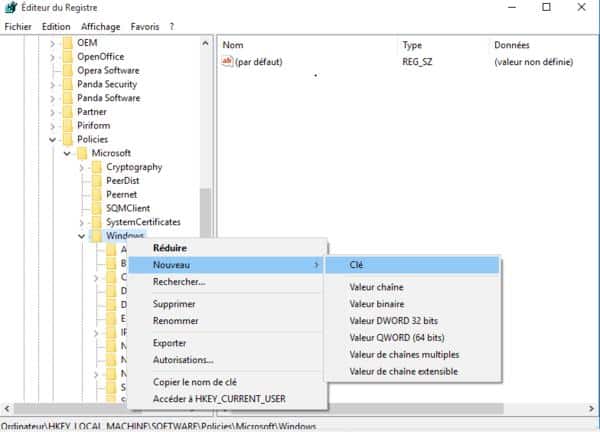The image size is (600, 432).
Task: Collapse the Policies tree node
Action: click(x=52, y=140)
